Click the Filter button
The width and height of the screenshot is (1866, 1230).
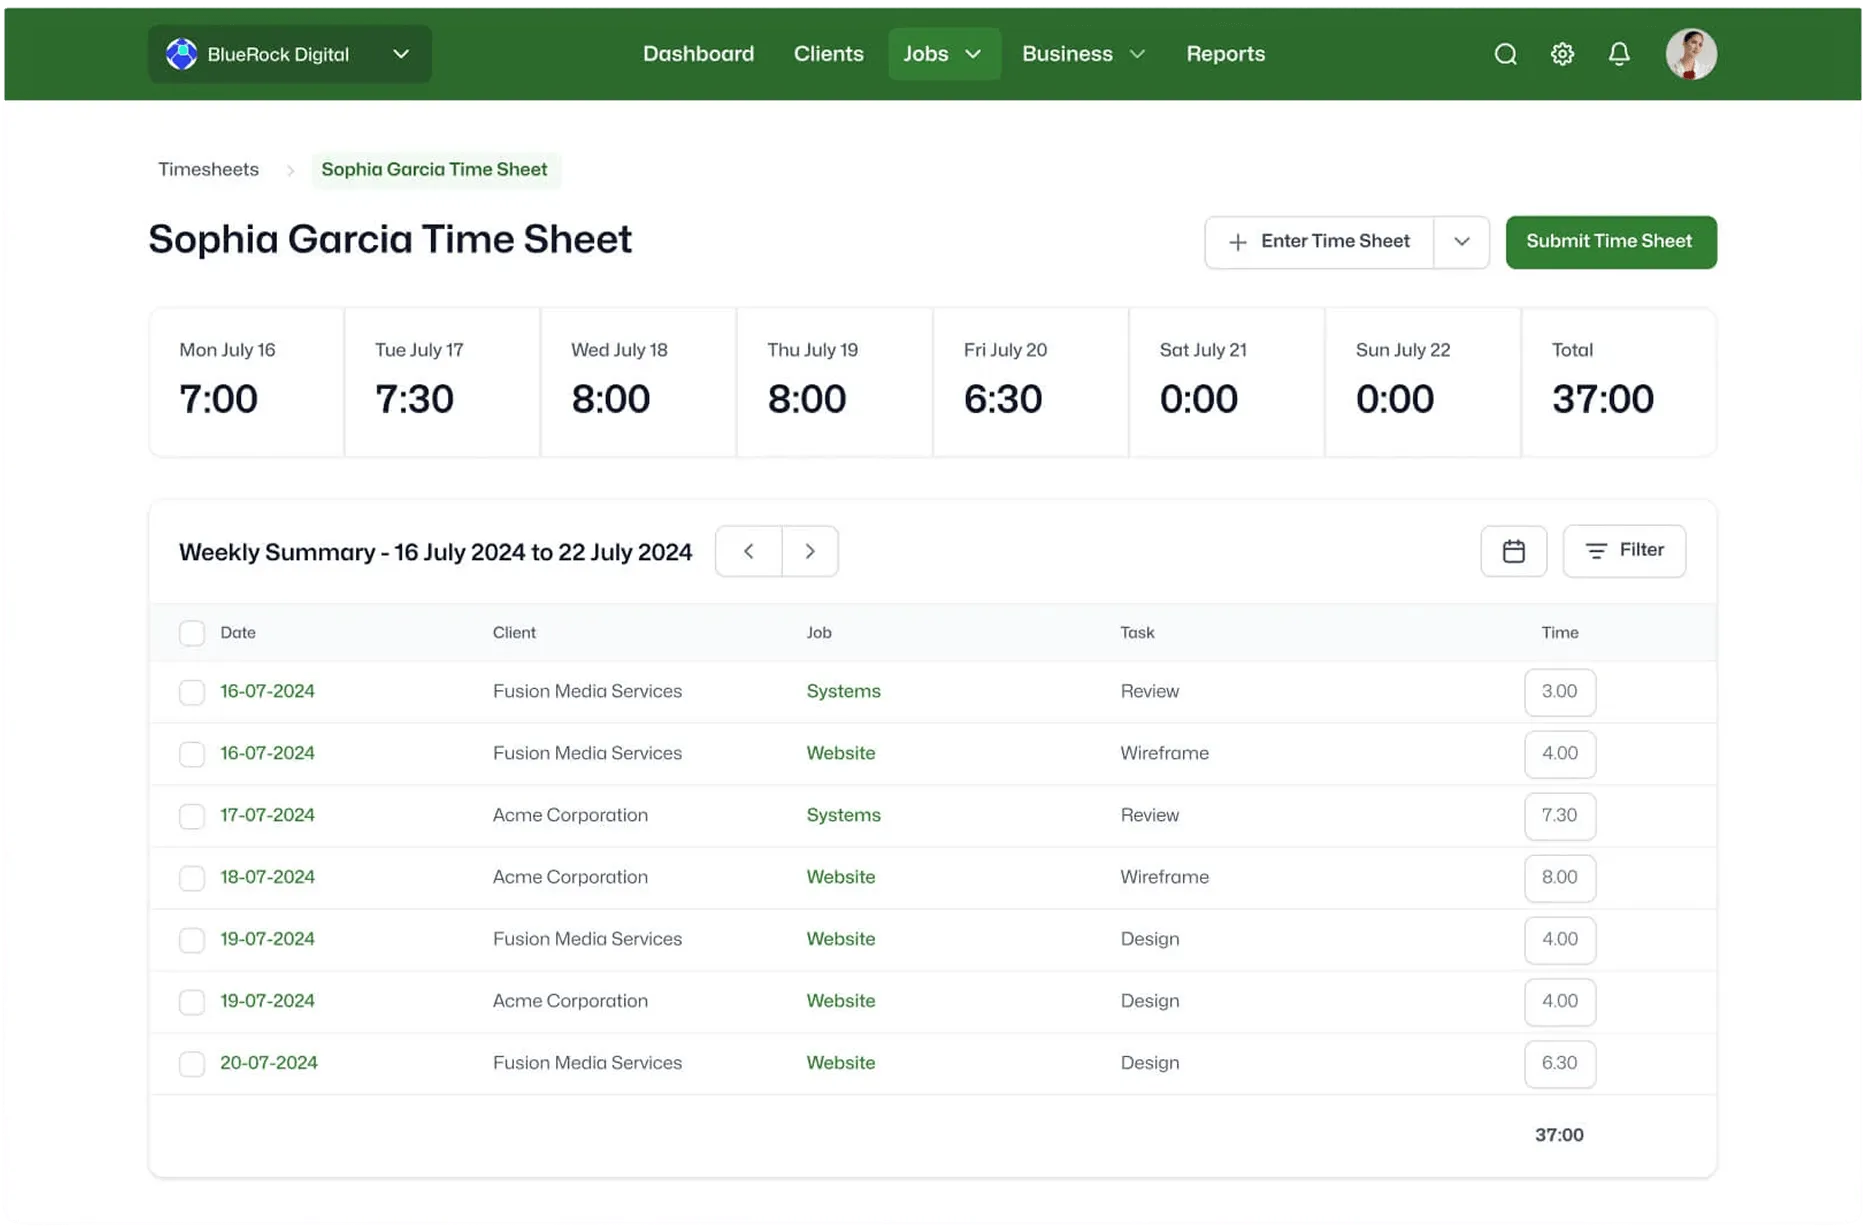[x=1624, y=551]
